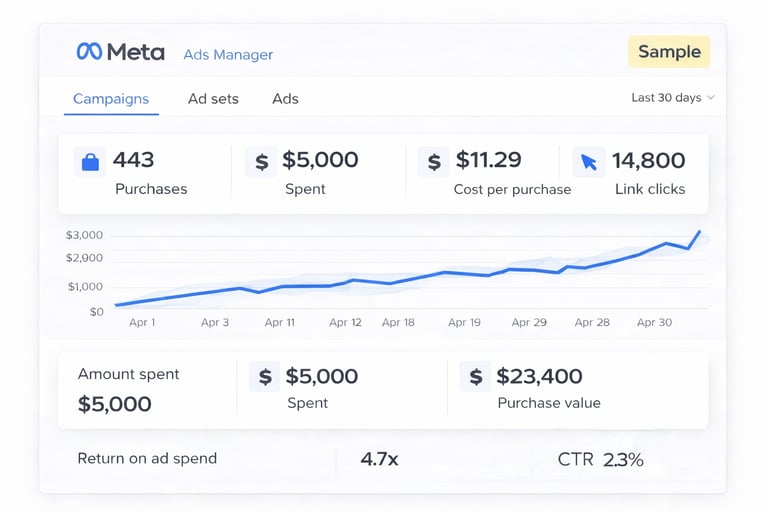This screenshot has height=511, width=768.
Task: Click the cursor arrow Link clicks icon
Action: click(588, 162)
